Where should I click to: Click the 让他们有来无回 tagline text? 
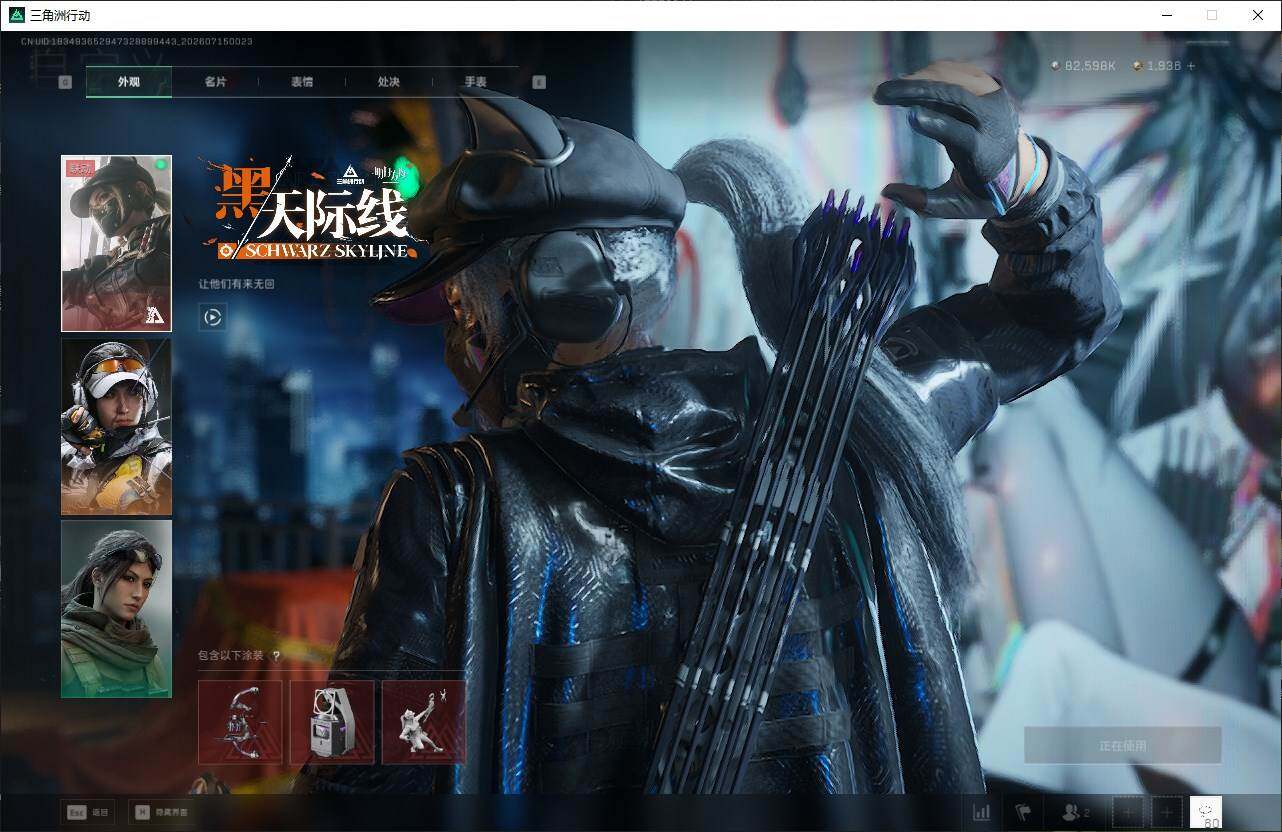tap(236, 284)
